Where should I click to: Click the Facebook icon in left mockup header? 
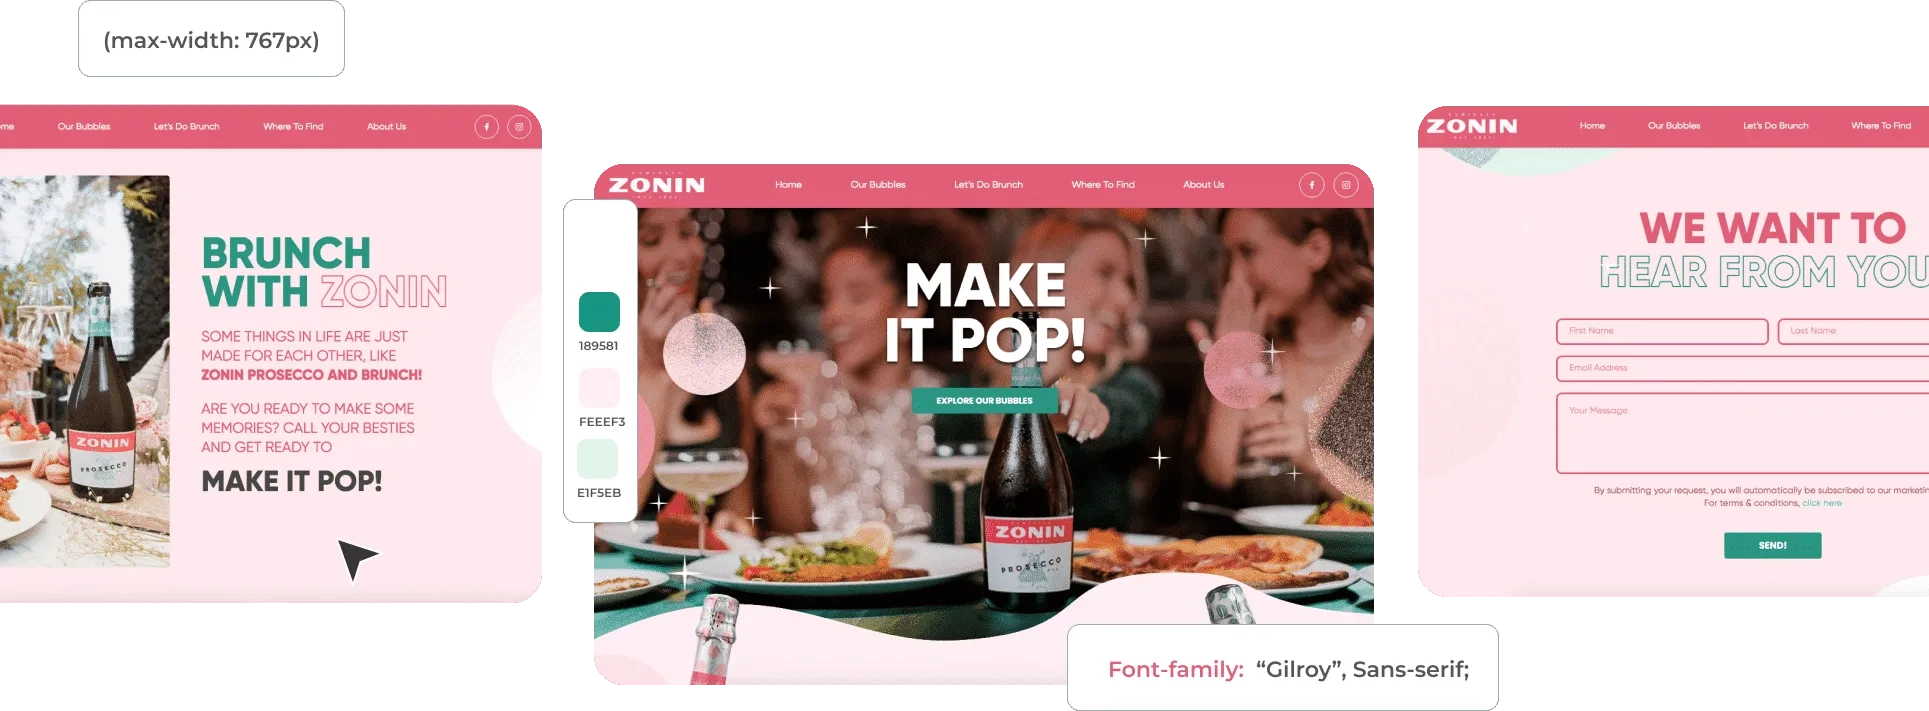click(487, 127)
